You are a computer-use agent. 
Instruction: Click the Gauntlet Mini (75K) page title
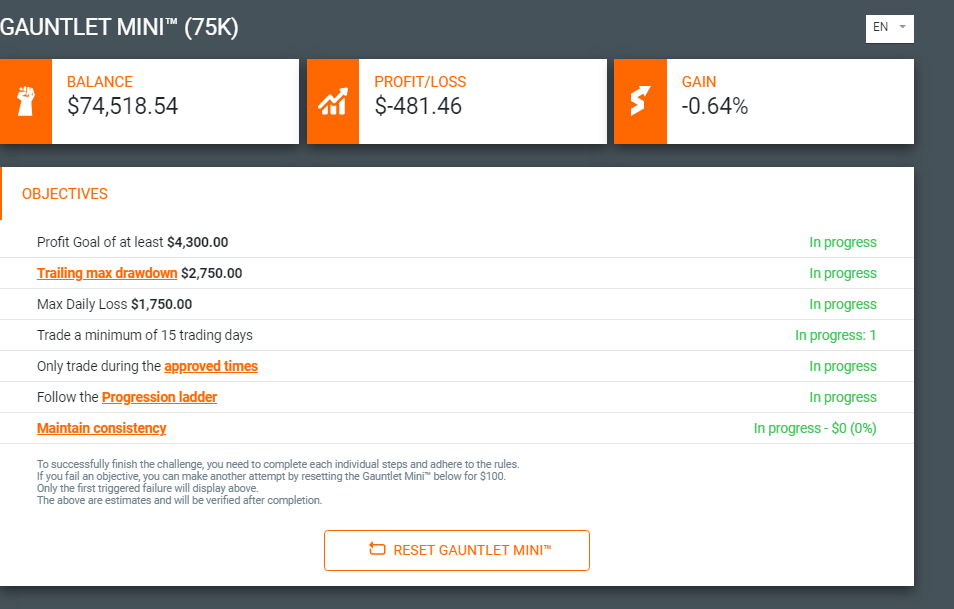tap(119, 27)
